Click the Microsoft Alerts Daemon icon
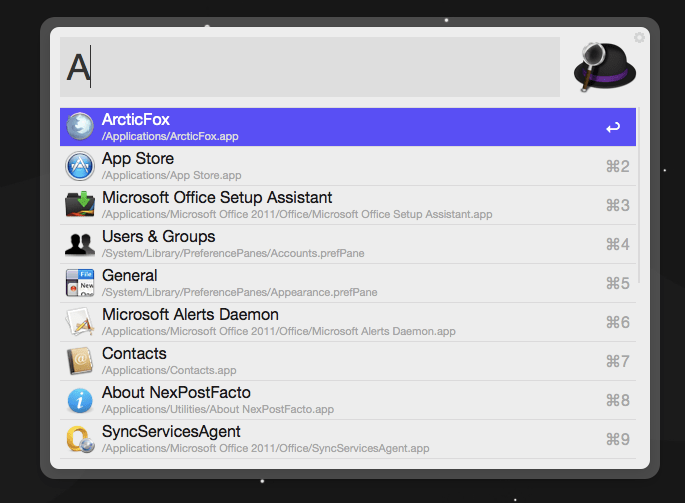Screen dimensions: 685x503 80,322
